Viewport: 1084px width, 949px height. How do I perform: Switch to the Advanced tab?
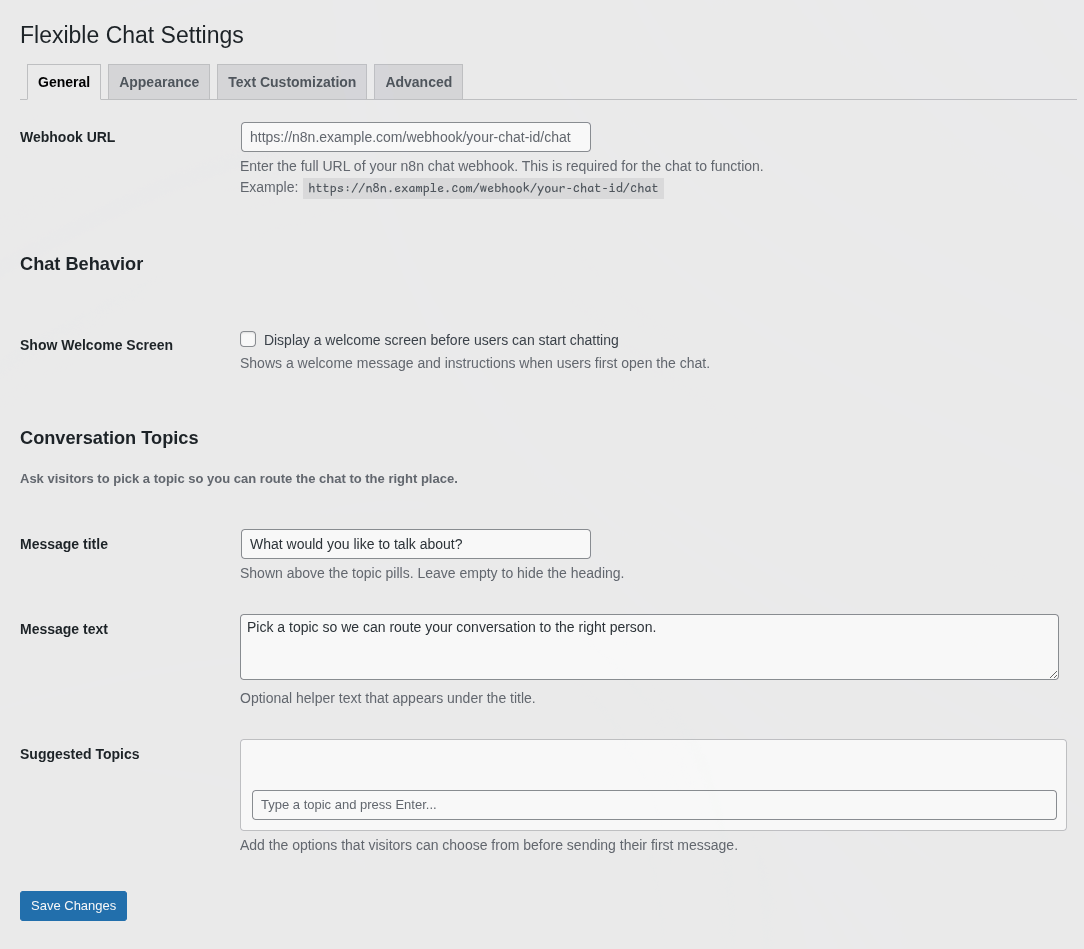pos(418,81)
